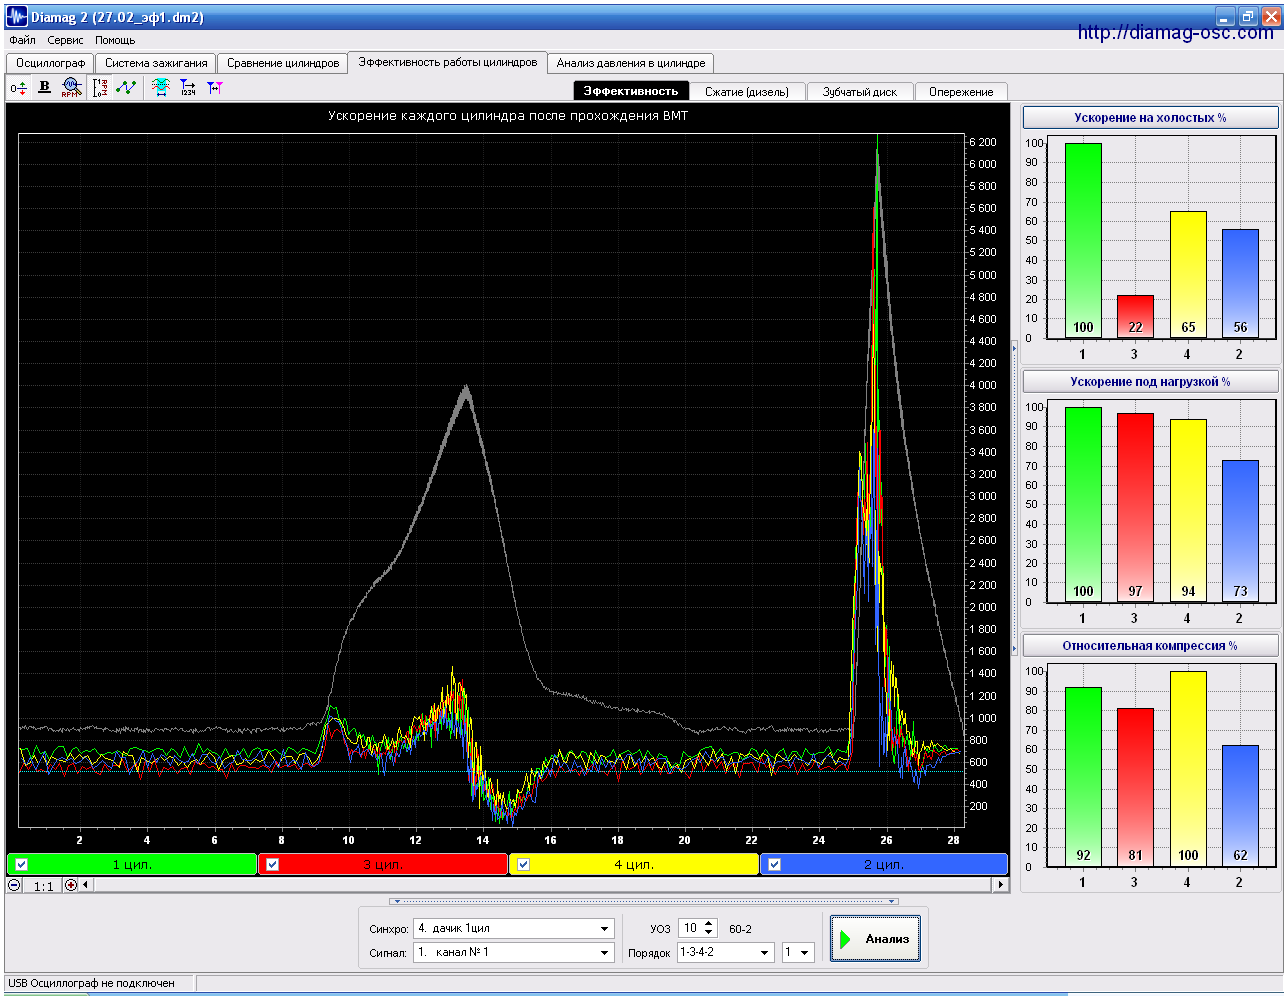1288x996 pixels.
Task: Open the Файл menu
Action: (x=22, y=40)
